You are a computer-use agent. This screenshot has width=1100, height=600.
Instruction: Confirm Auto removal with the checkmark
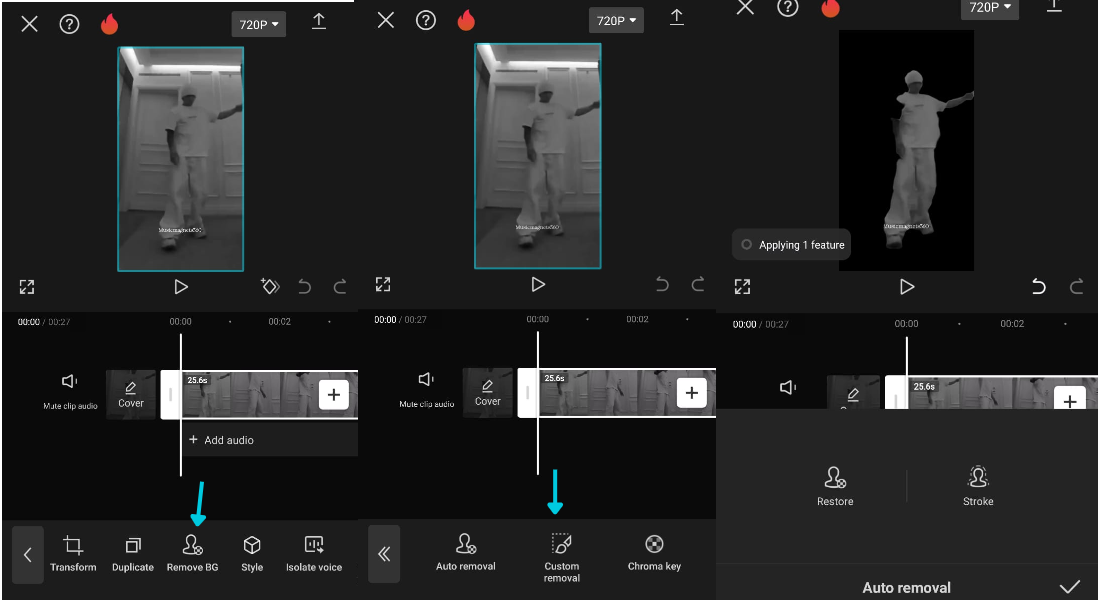pos(1071,587)
